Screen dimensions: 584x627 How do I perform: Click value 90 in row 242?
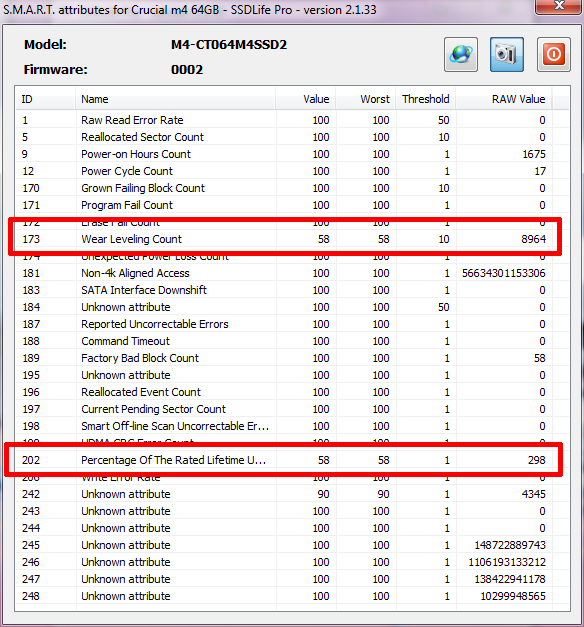point(323,494)
